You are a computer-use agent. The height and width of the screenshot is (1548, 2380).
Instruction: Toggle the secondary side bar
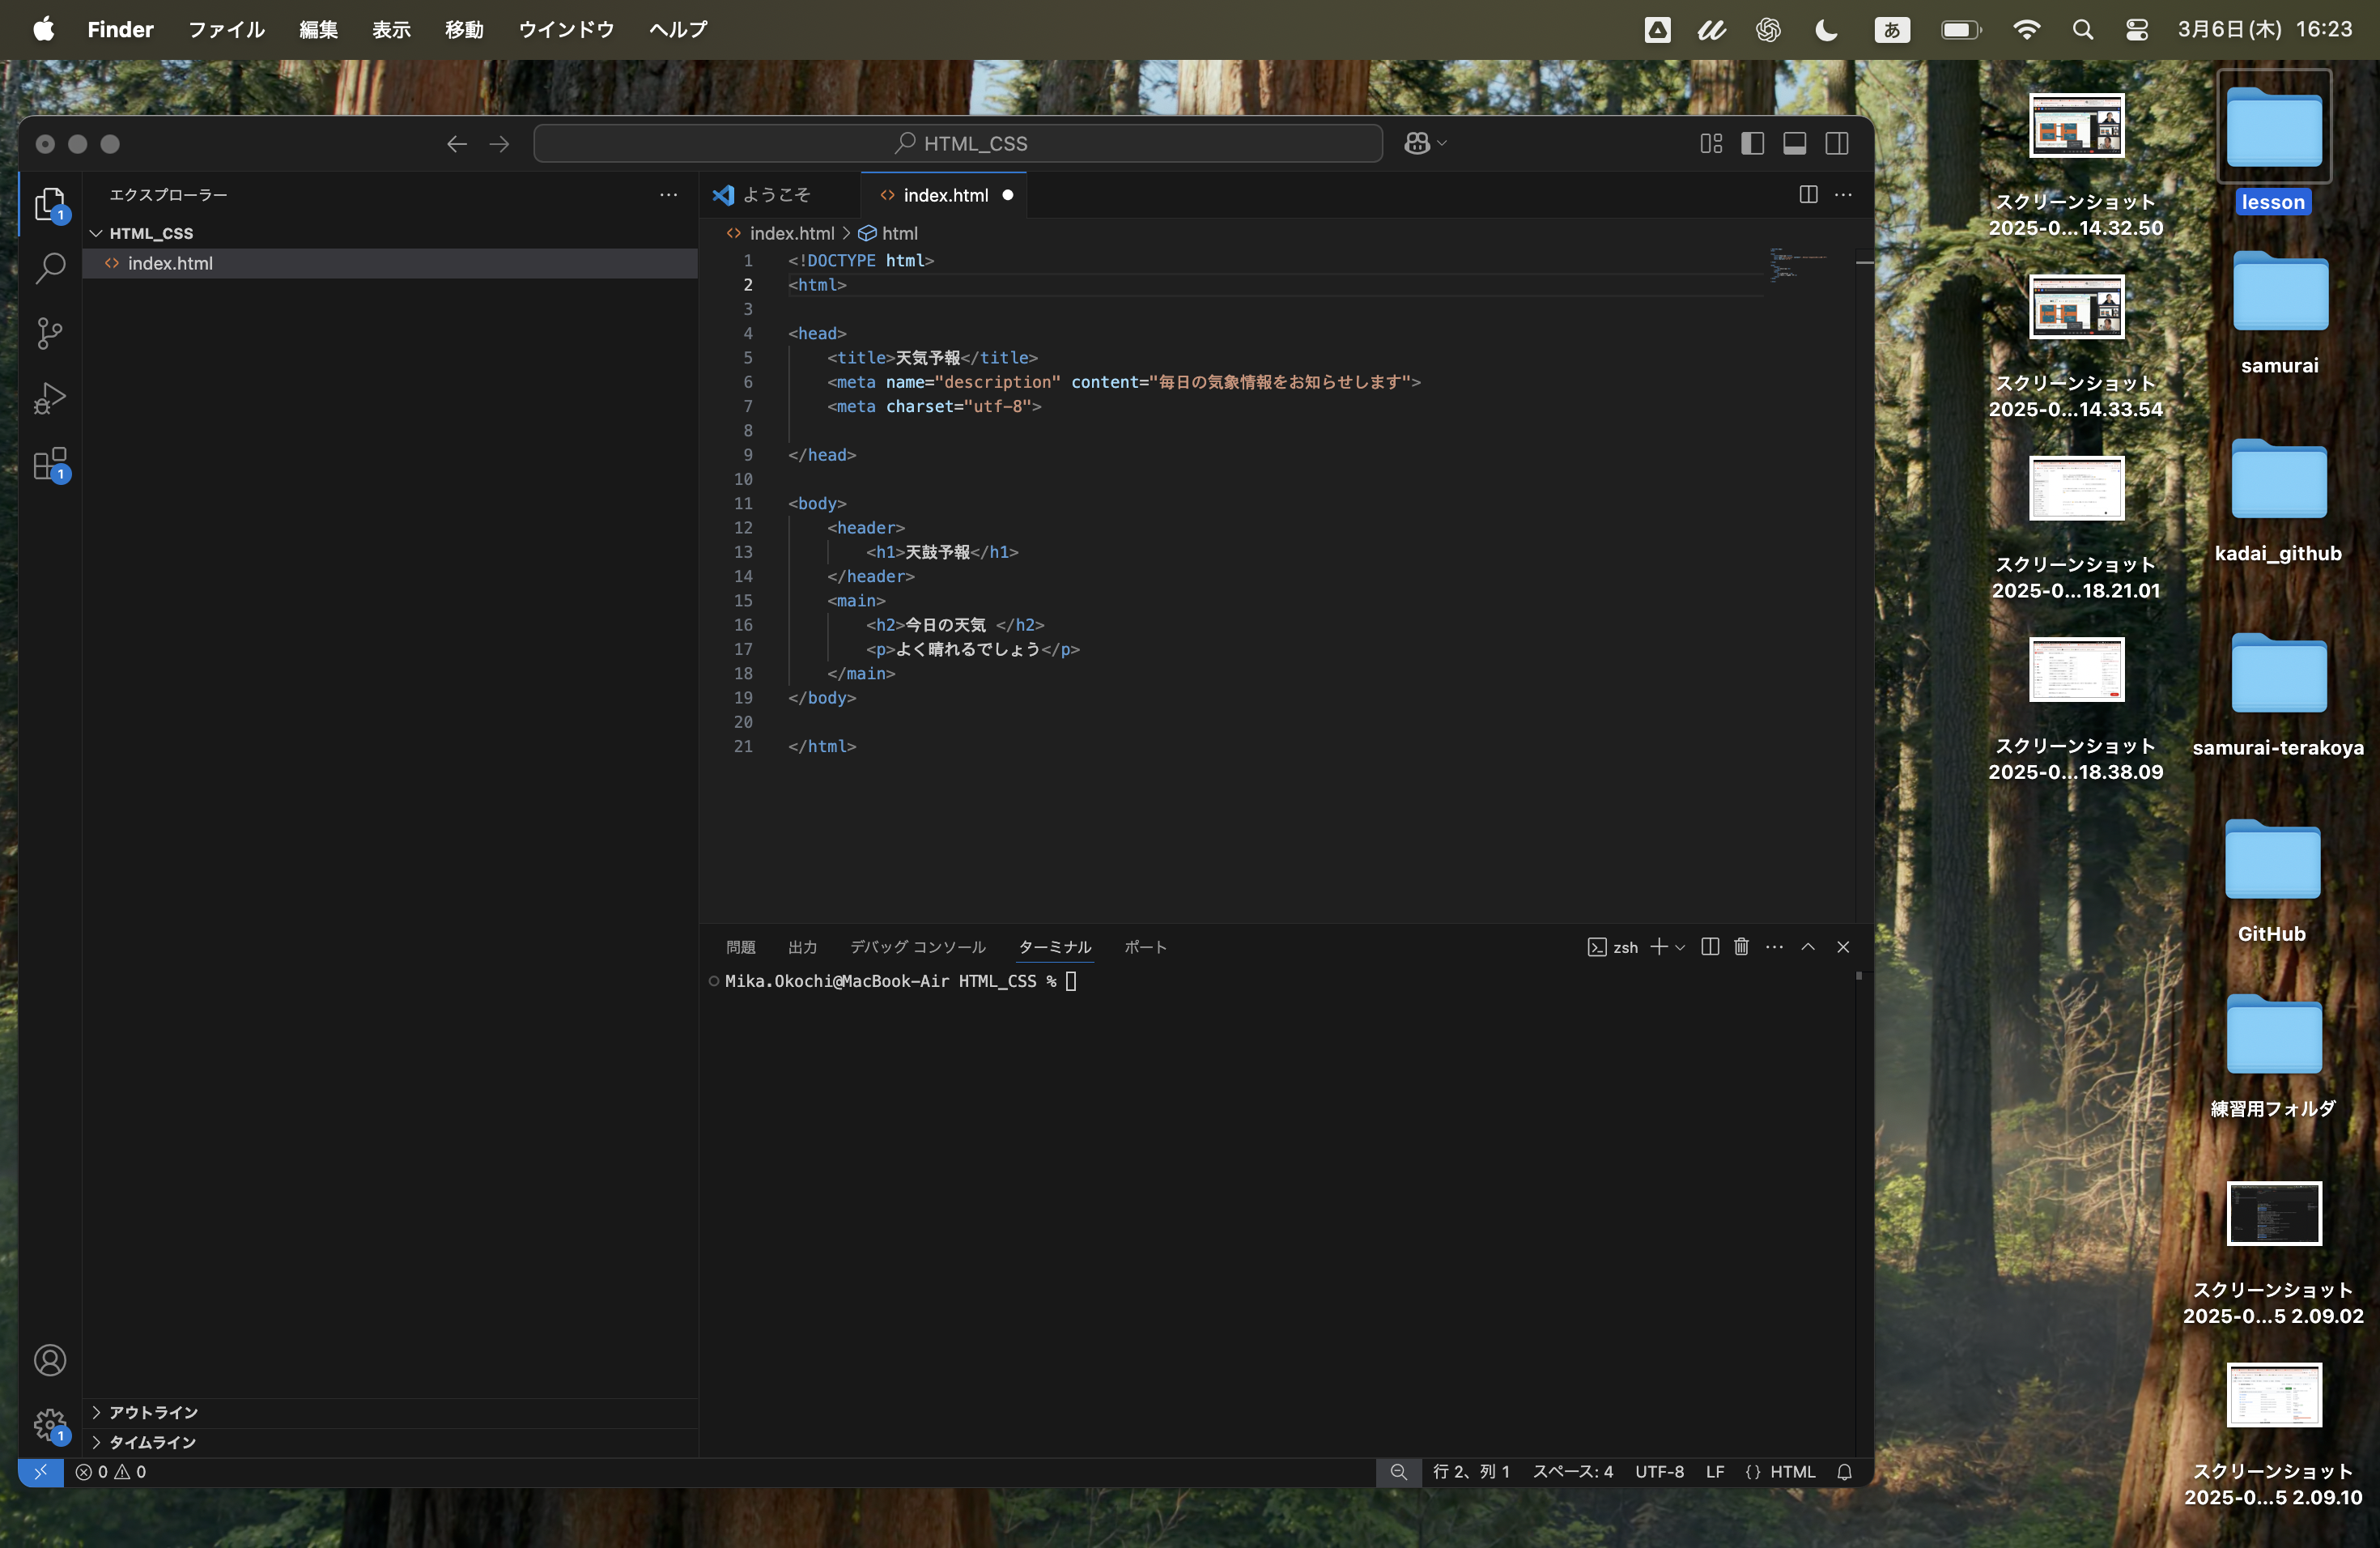coord(1837,144)
